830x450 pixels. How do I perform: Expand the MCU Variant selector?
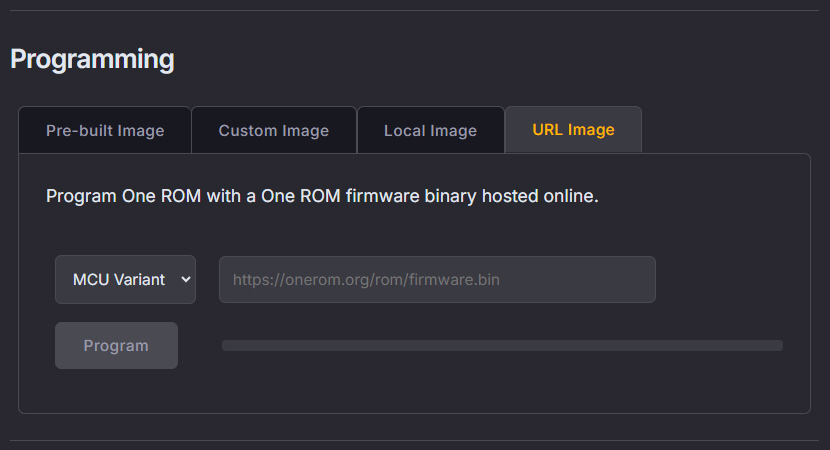click(125, 280)
